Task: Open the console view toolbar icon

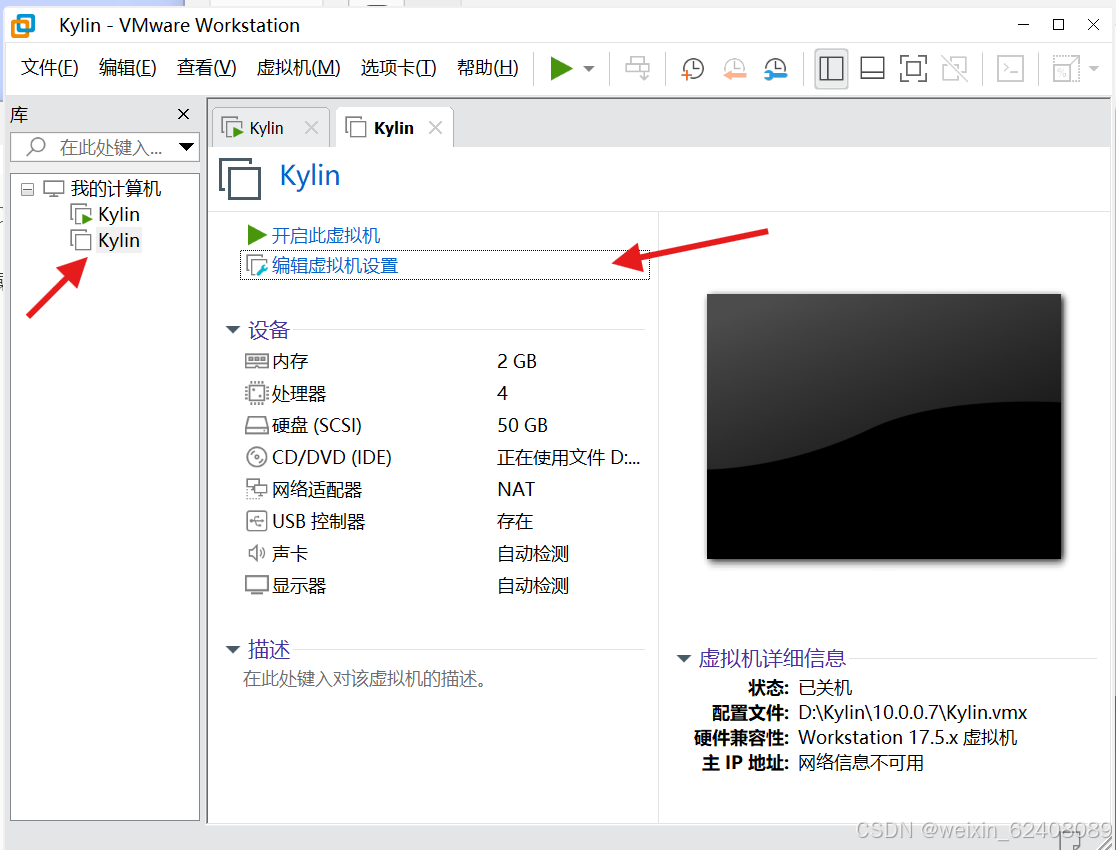Action: coord(1010,68)
